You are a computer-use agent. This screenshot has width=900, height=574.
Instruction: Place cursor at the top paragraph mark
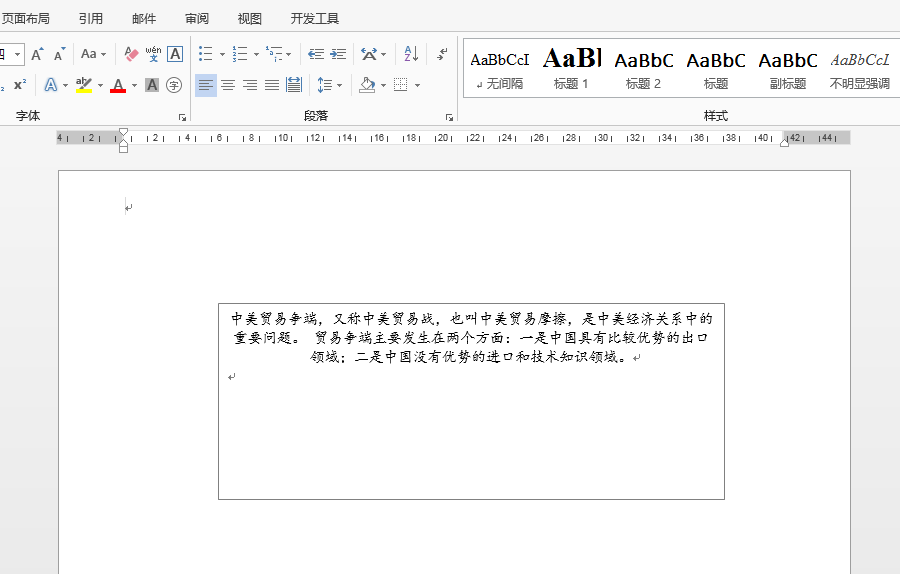129,208
